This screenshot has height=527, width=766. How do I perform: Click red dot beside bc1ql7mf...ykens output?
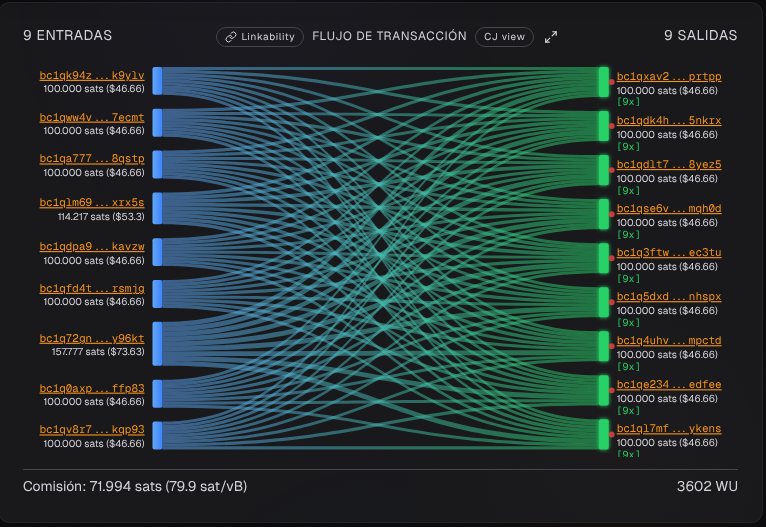[x=612, y=434]
